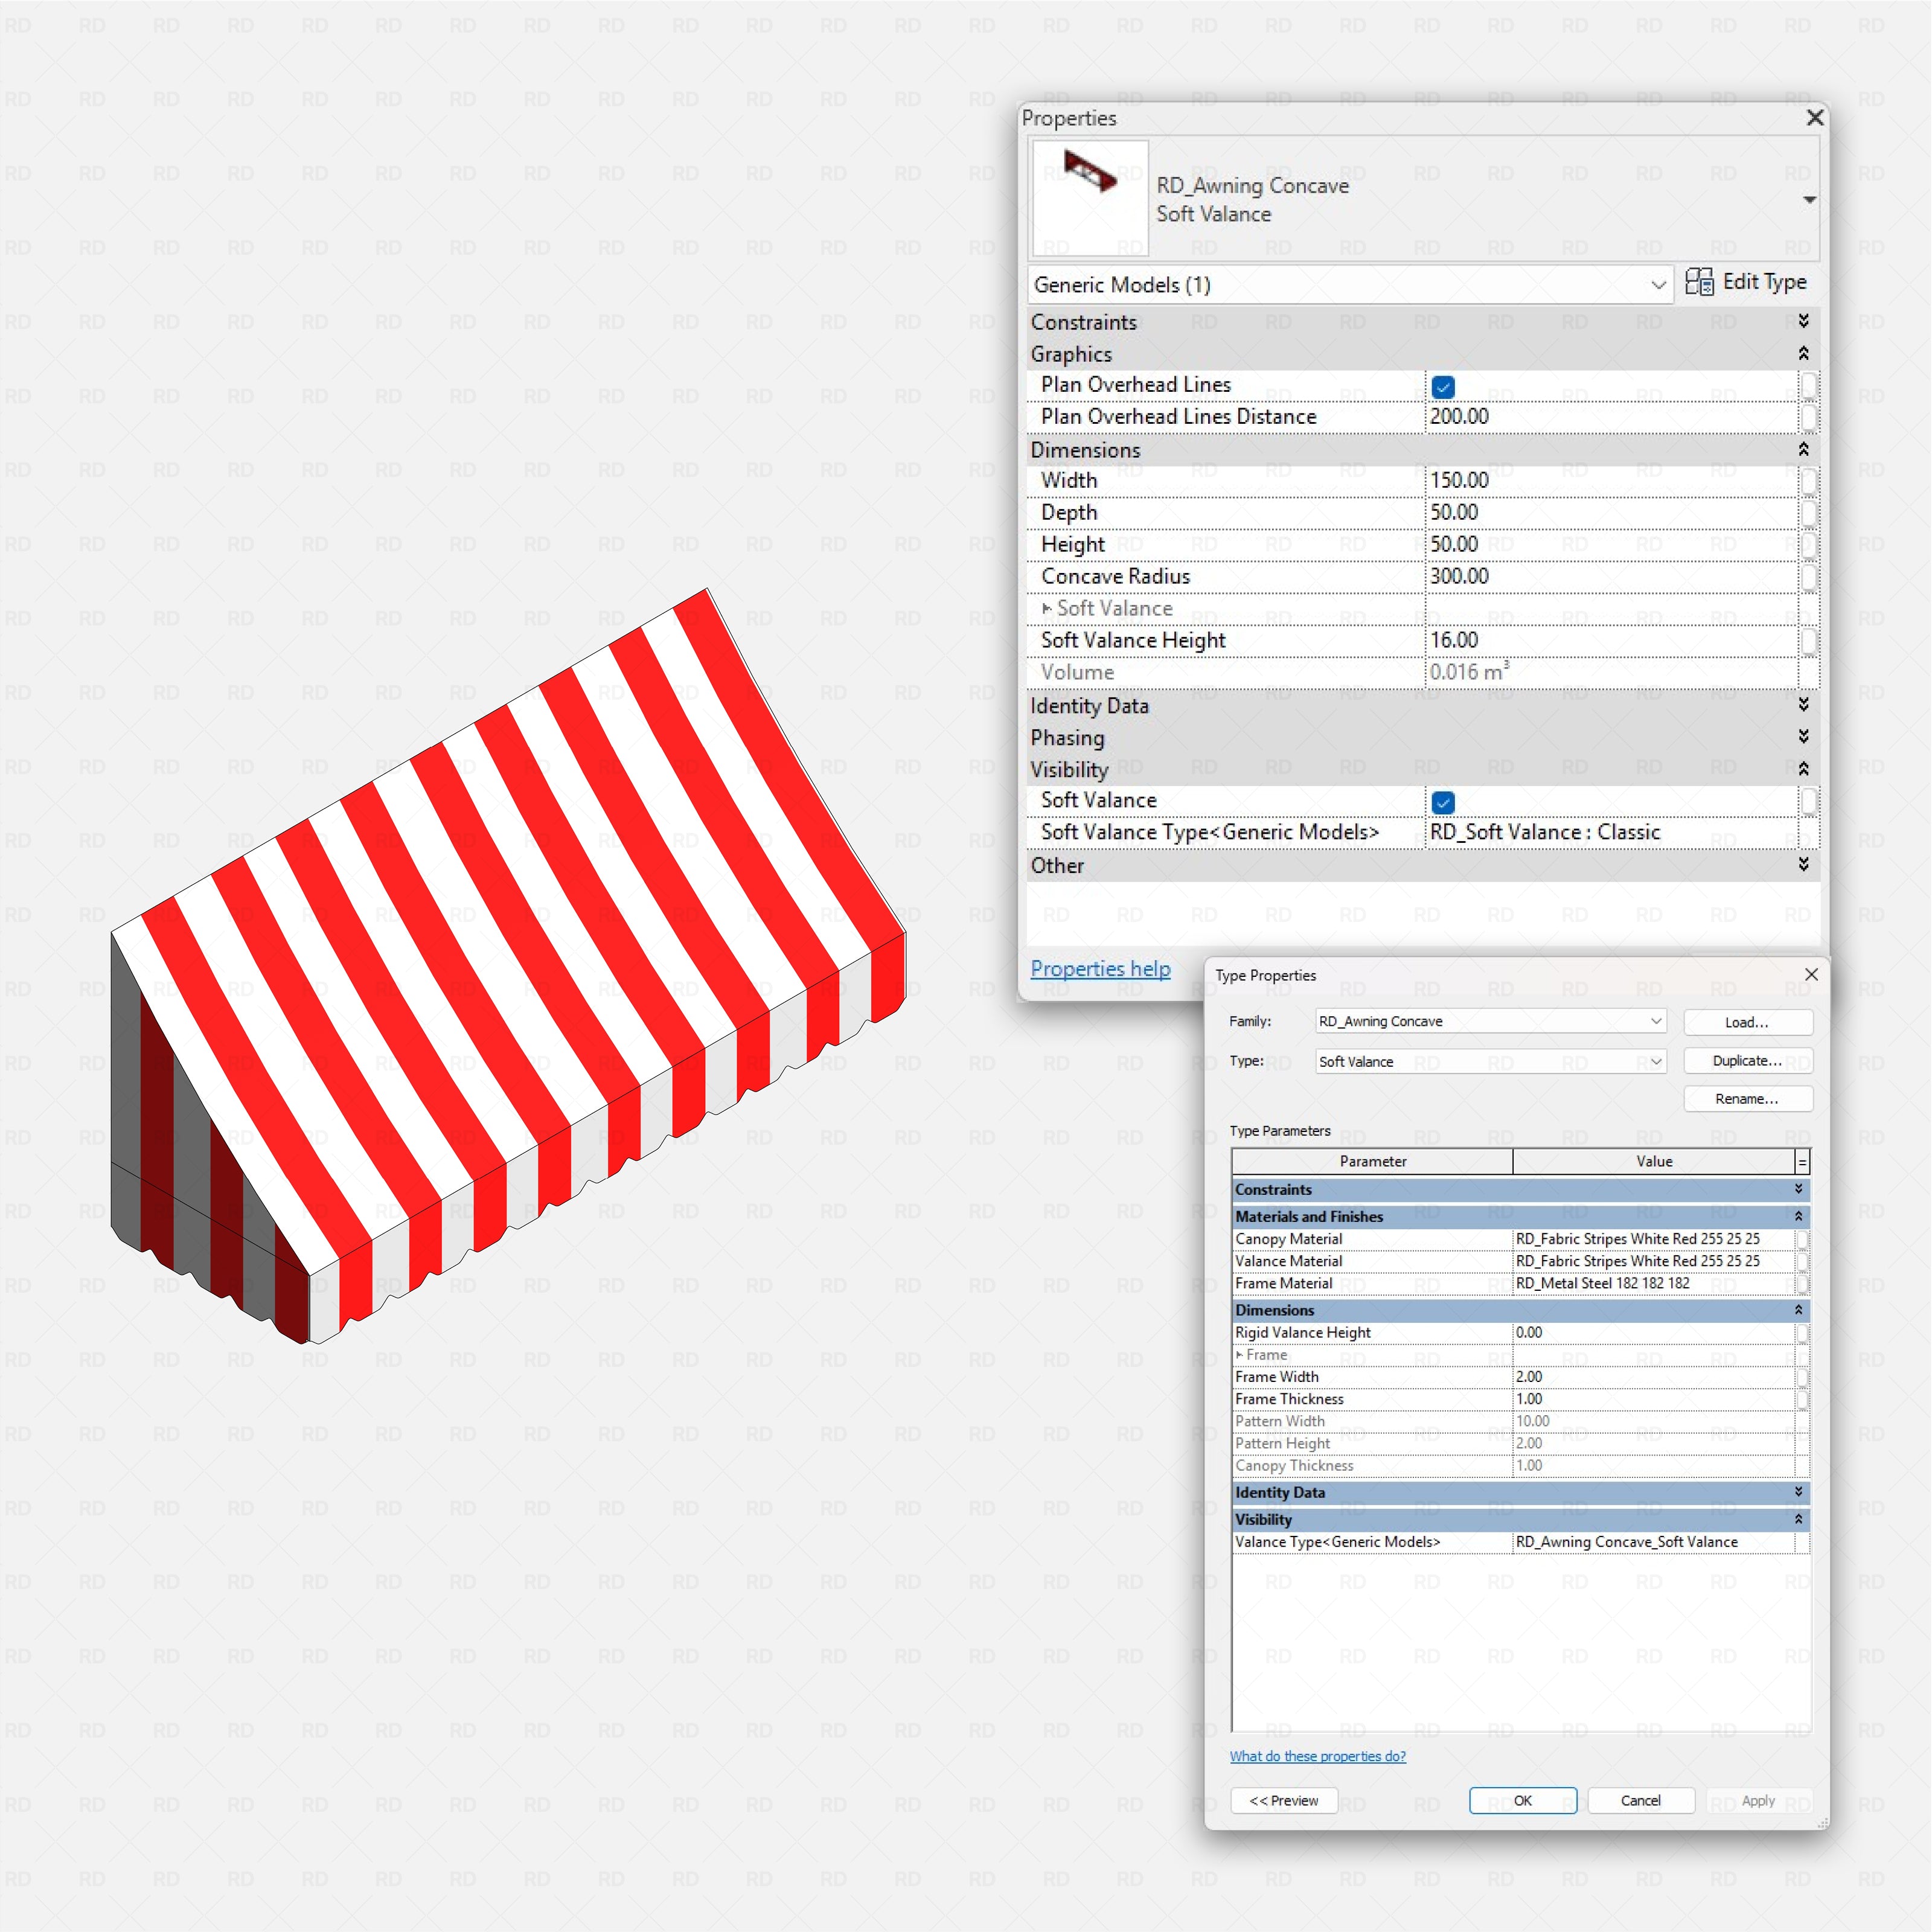Expand the Phasing group in Properties
Screen dimensions: 1932x1932
click(x=1803, y=737)
